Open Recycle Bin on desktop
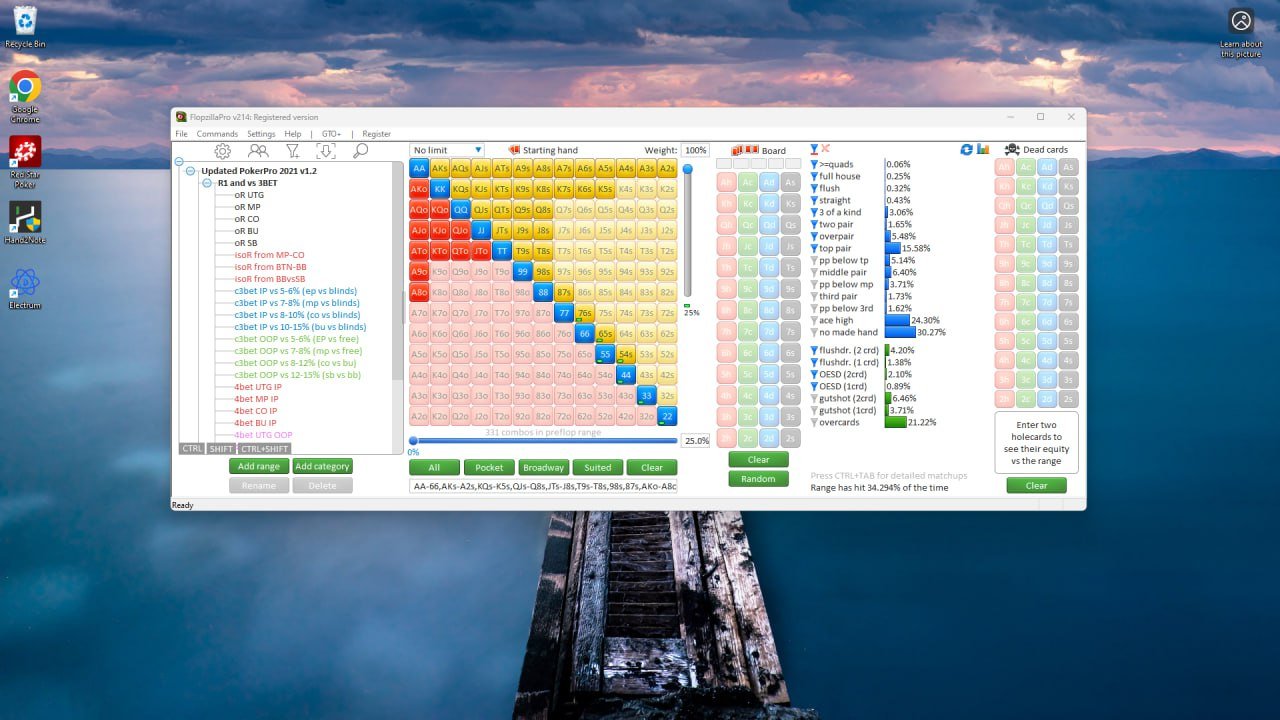 tap(25, 27)
